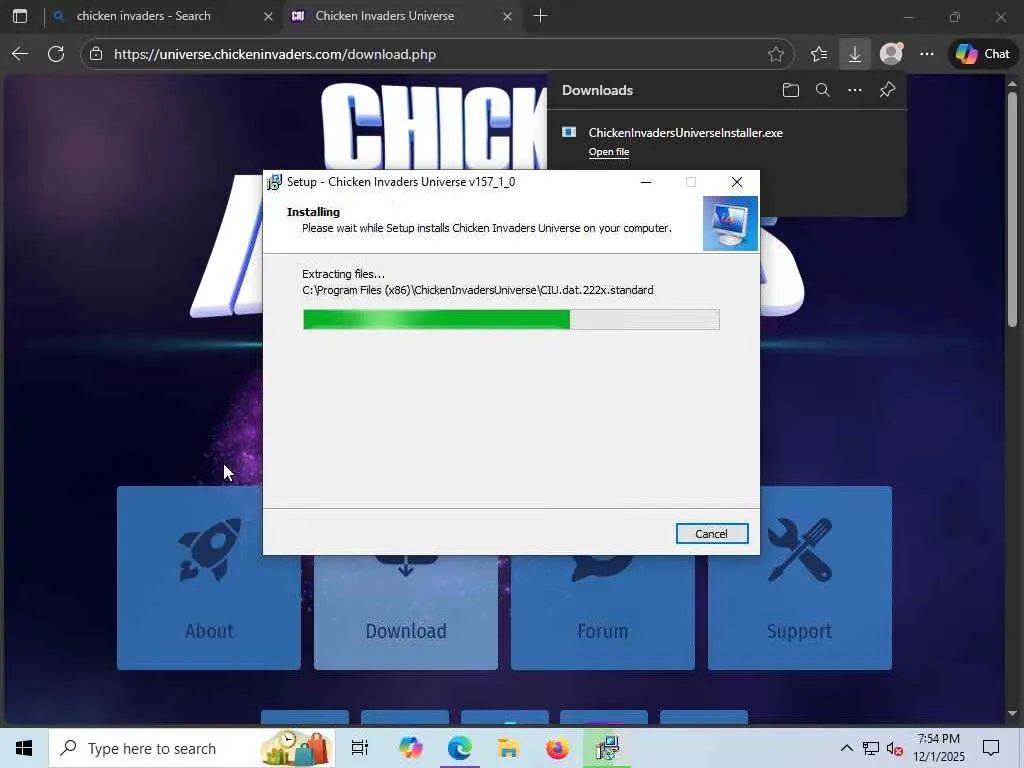
Task: Click the Download tile on webpage
Action: [406, 612]
